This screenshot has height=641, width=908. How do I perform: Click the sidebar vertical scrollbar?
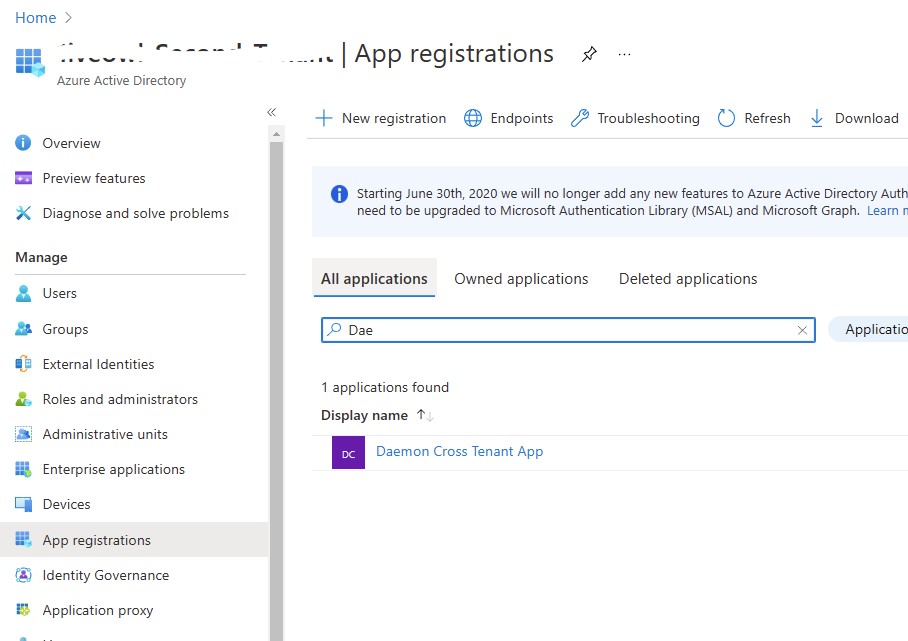(276, 391)
